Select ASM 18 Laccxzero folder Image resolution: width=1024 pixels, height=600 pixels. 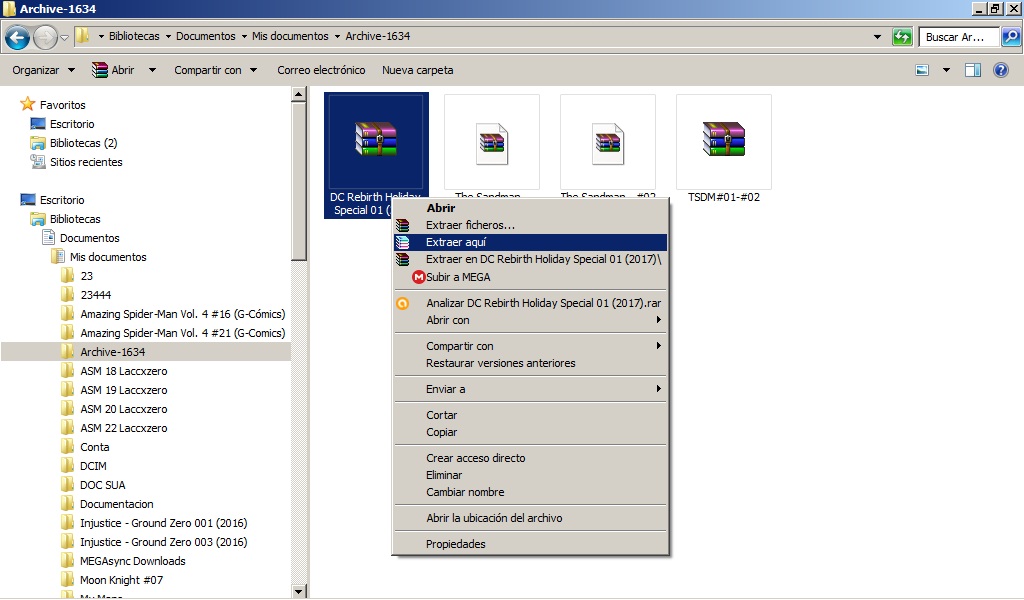tap(123, 370)
